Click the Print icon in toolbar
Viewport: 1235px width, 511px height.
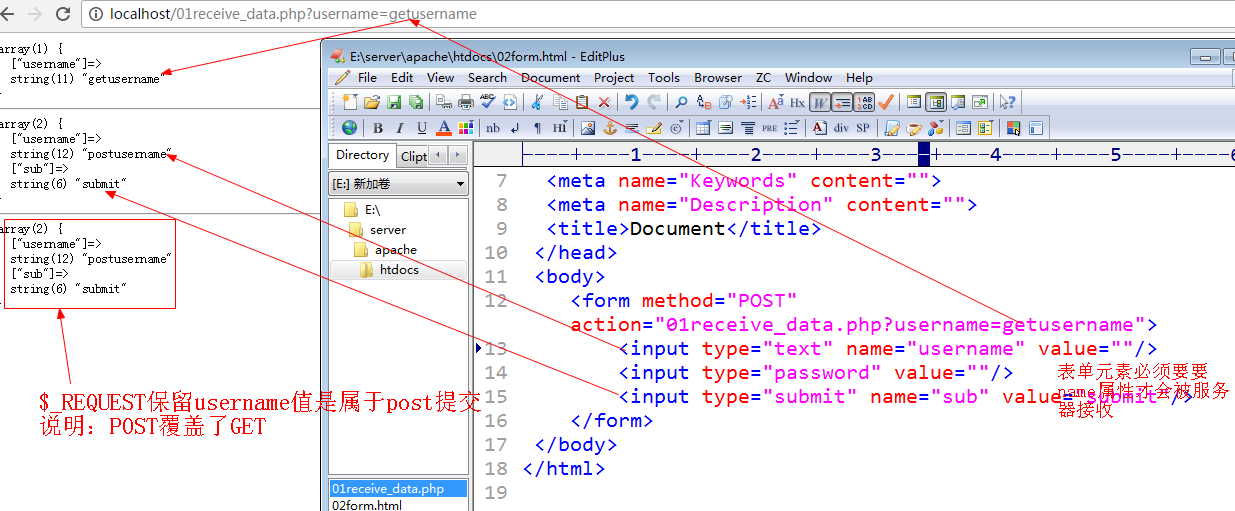[466, 102]
